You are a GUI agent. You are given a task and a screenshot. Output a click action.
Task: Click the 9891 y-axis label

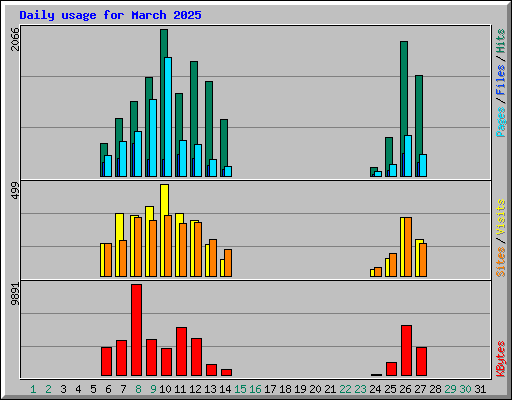(x=15, y=294)
